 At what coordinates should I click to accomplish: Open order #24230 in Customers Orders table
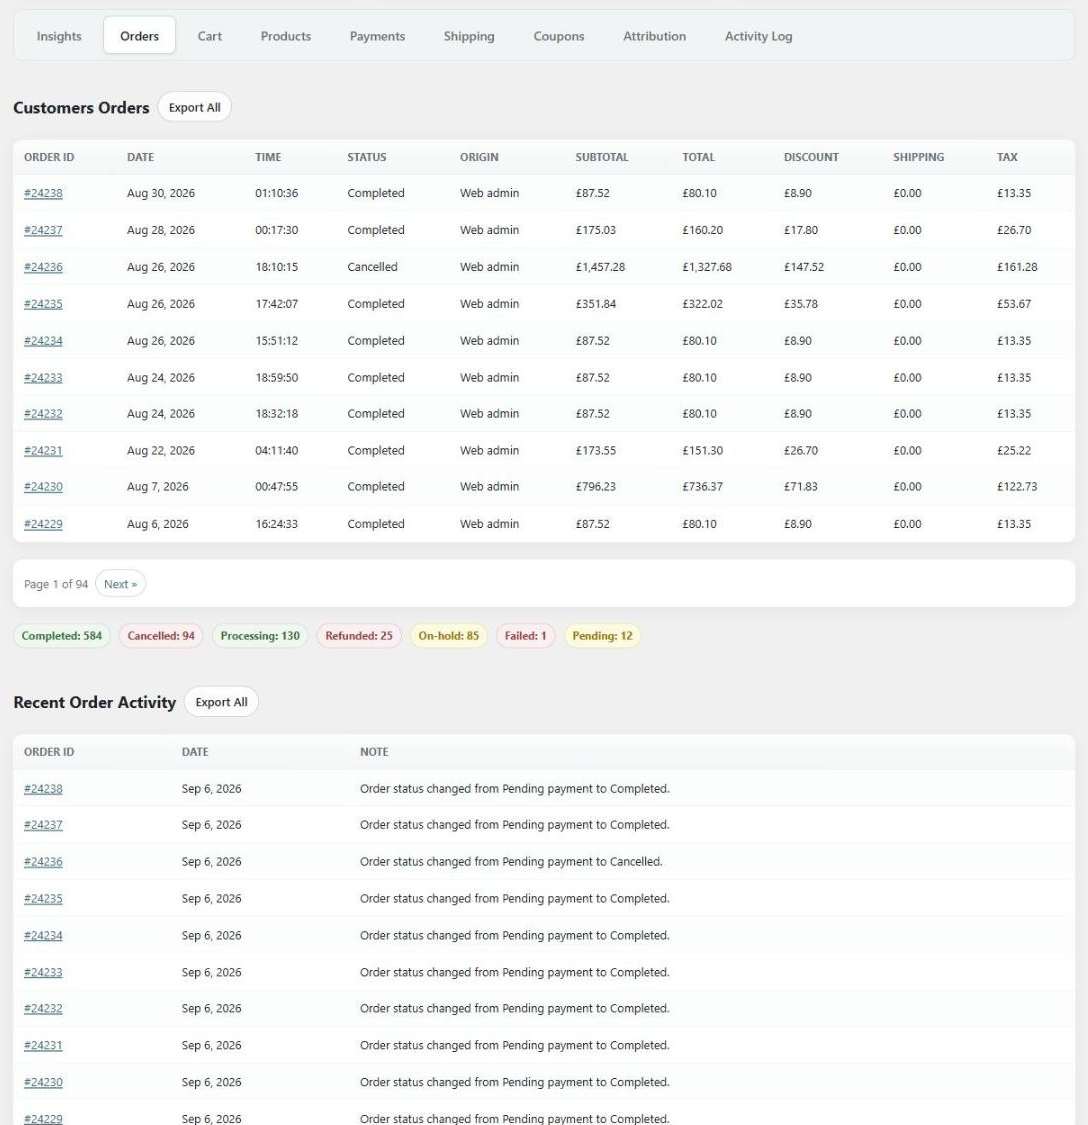click(43, 486)
